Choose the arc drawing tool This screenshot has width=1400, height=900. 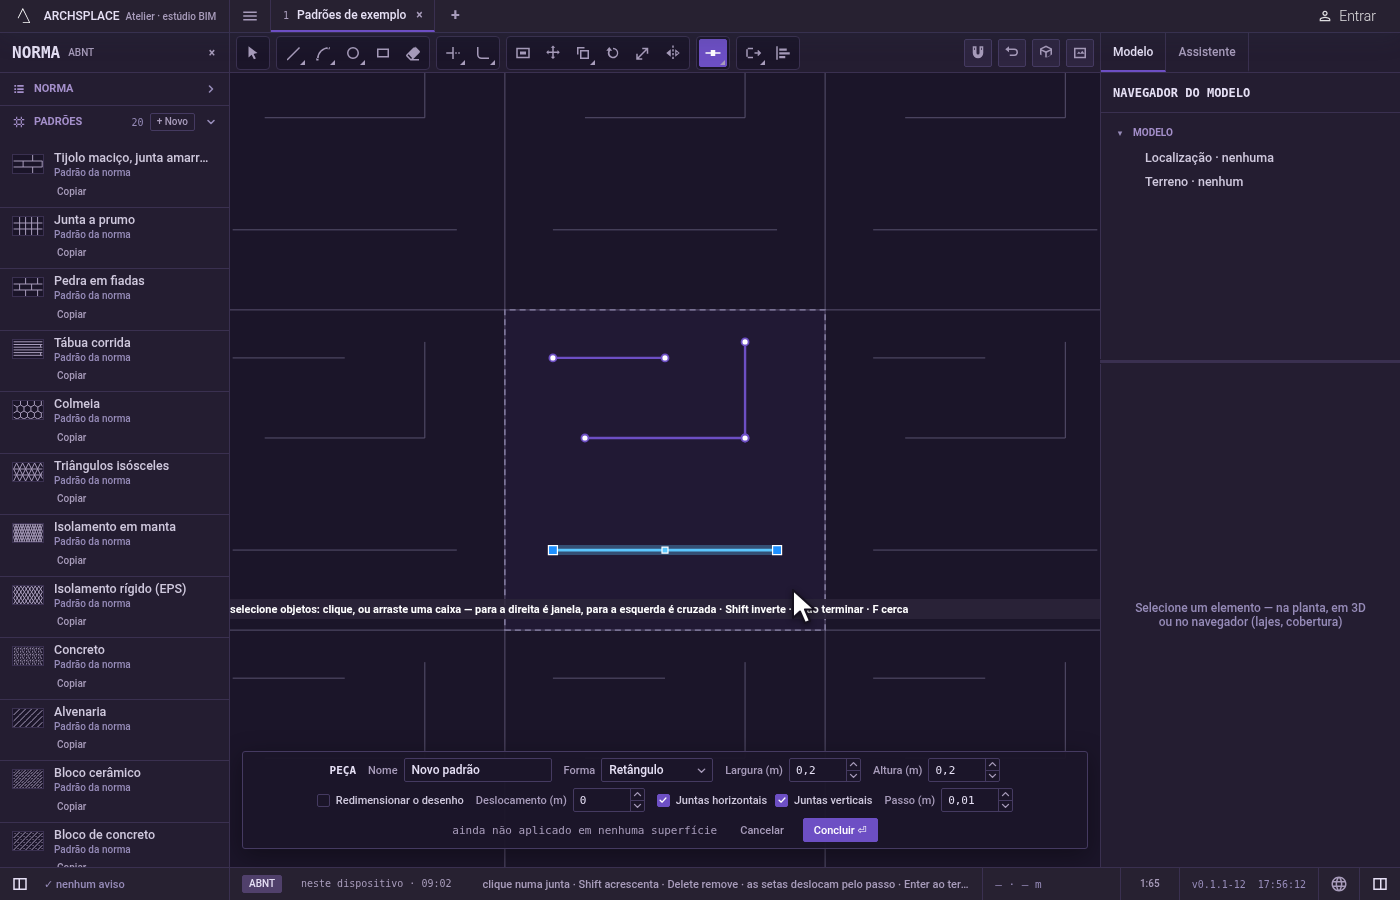(323, 53)
